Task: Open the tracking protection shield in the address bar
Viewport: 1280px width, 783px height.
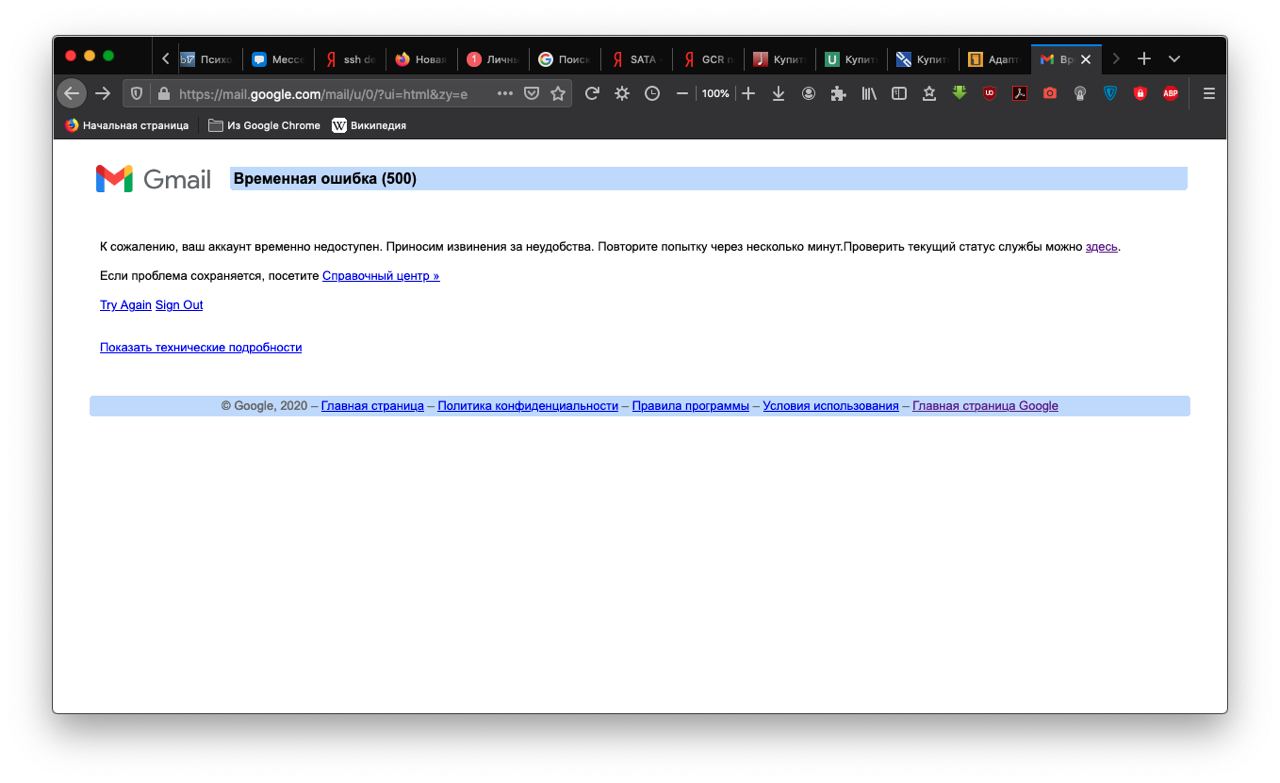Action: point(137,93)
